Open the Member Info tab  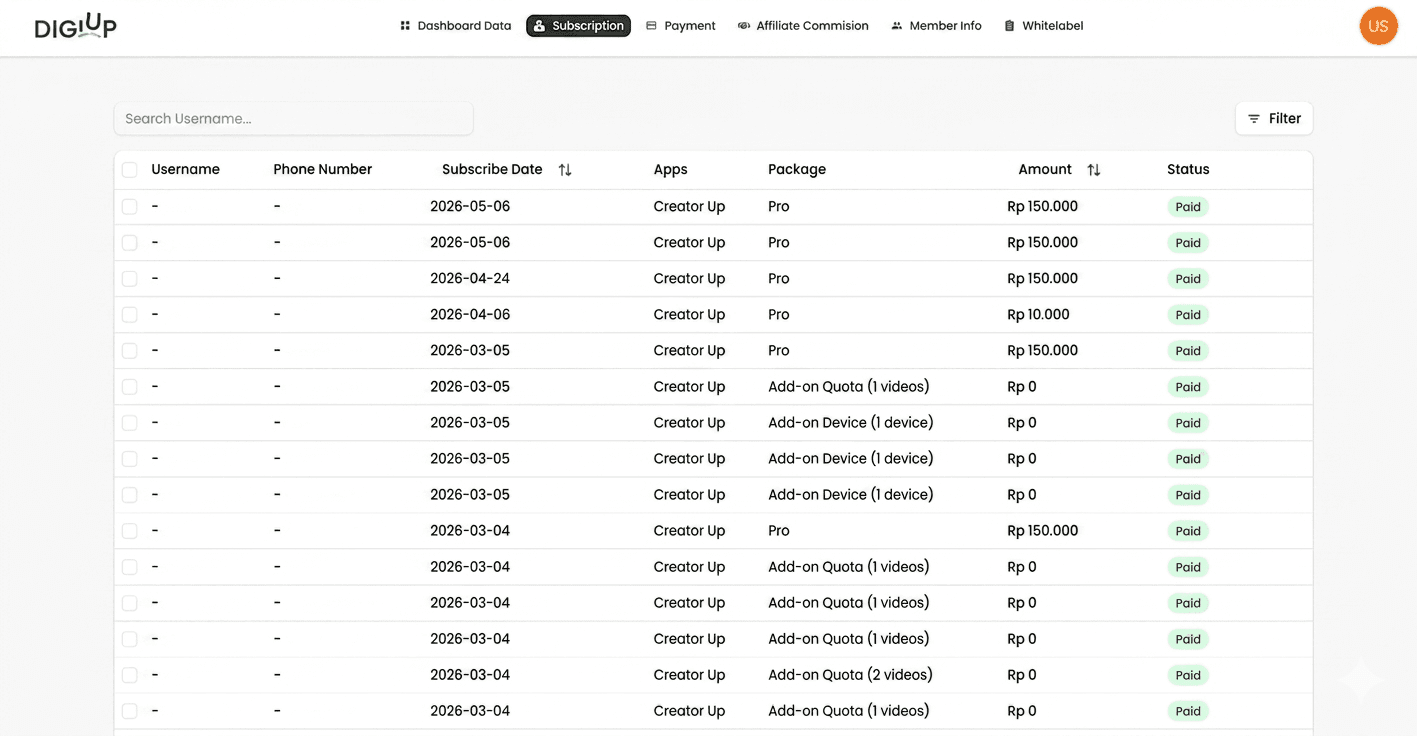(x=936, y=26)
